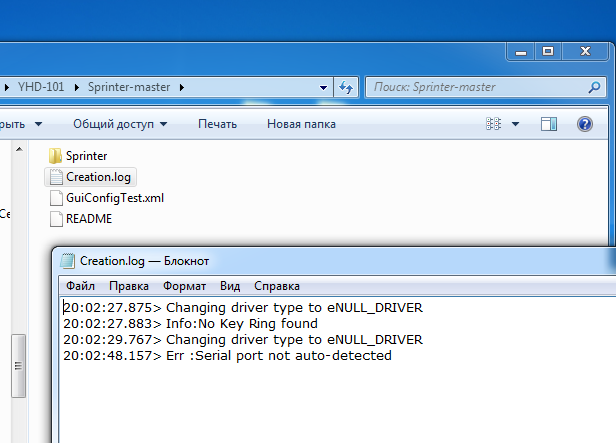Open the Формат menu in Notepad

coord(184,285)
